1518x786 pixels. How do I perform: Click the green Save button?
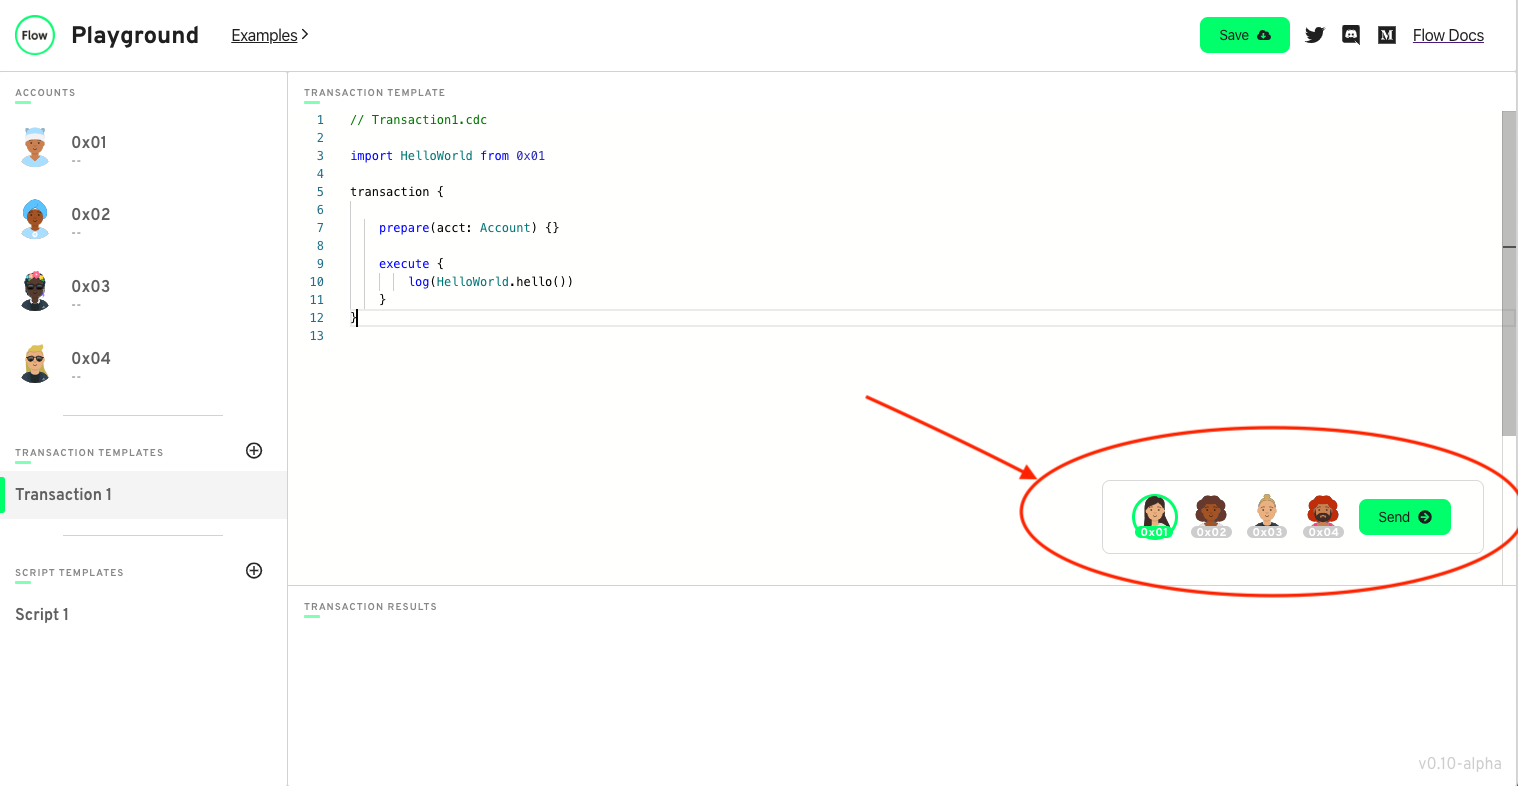(1244, 35)
